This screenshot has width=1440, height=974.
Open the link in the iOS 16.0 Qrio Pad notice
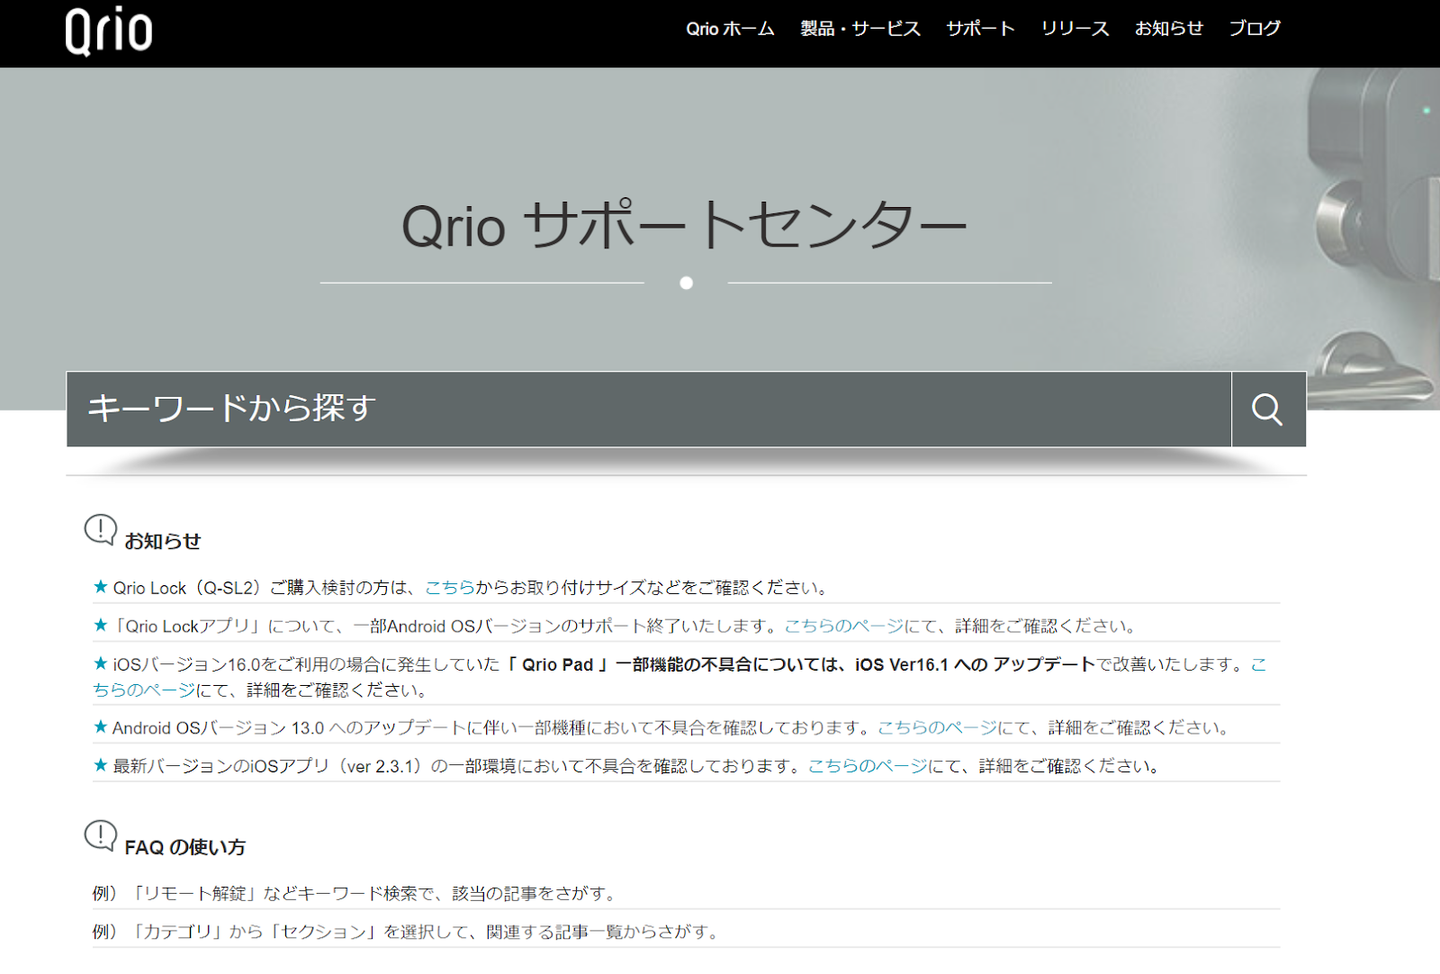tap(144, 690)
